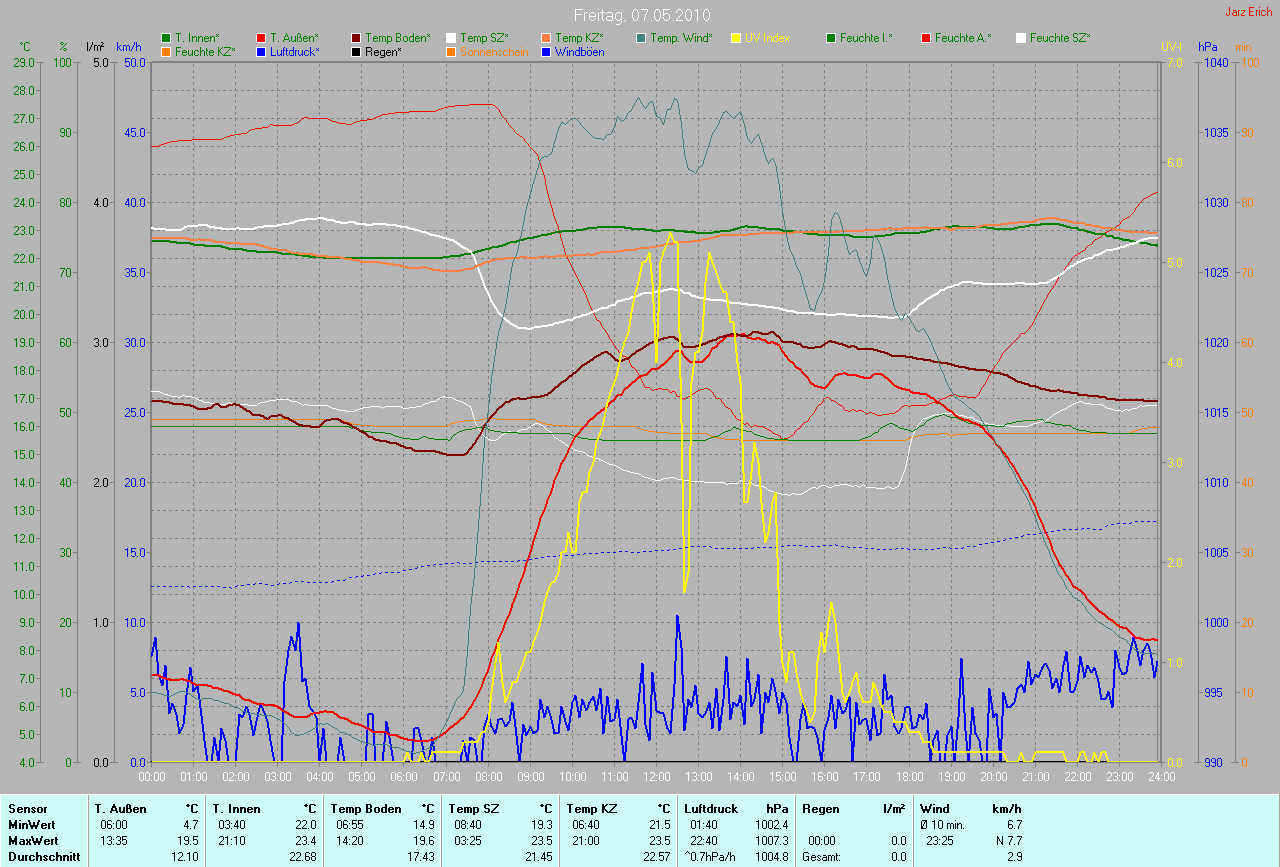Click the white Feuchte SZ legend swatch

[1021, 38]
